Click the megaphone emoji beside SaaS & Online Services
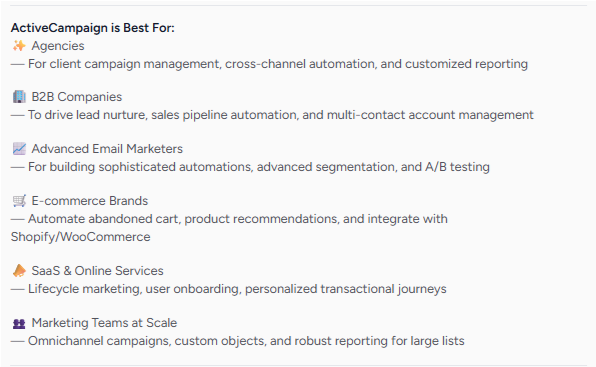Viewport: 596px width, 367px height. pyautogui.click(x=19, y=271)
